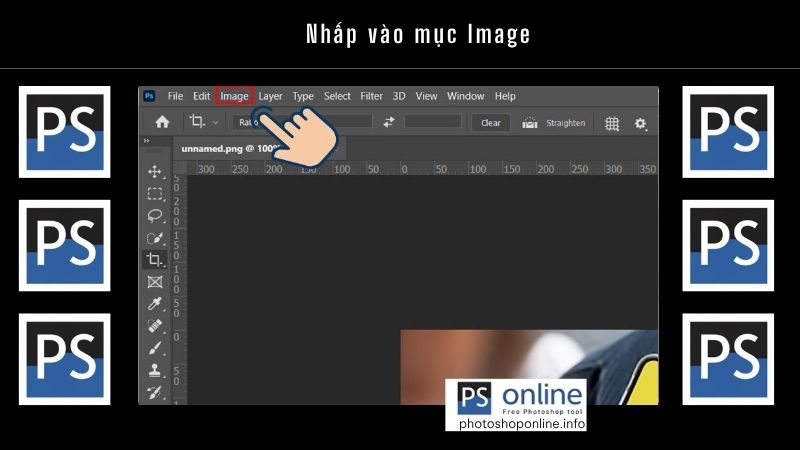Screen dimensions: 800x450
Task: Select the Frame tool
Action: pyautogui.click(x=155, y=282)
